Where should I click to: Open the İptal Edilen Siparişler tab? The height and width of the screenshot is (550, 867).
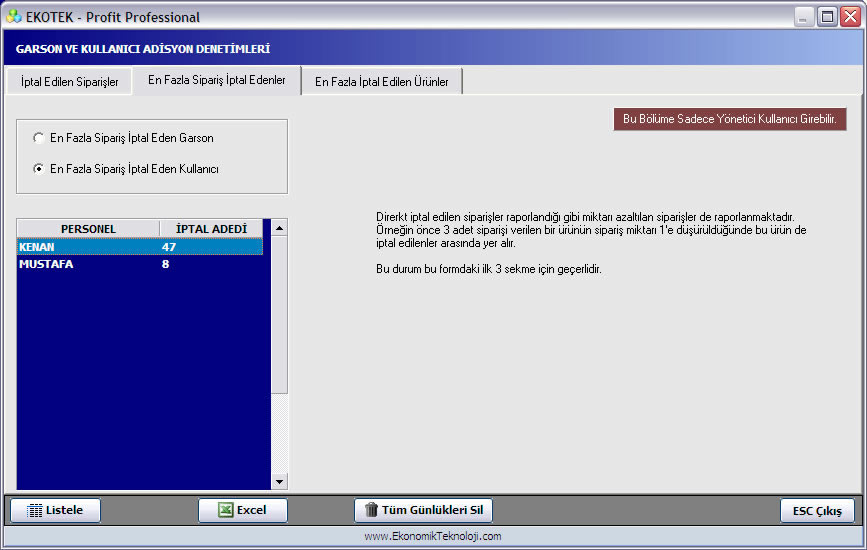(69, 82)
